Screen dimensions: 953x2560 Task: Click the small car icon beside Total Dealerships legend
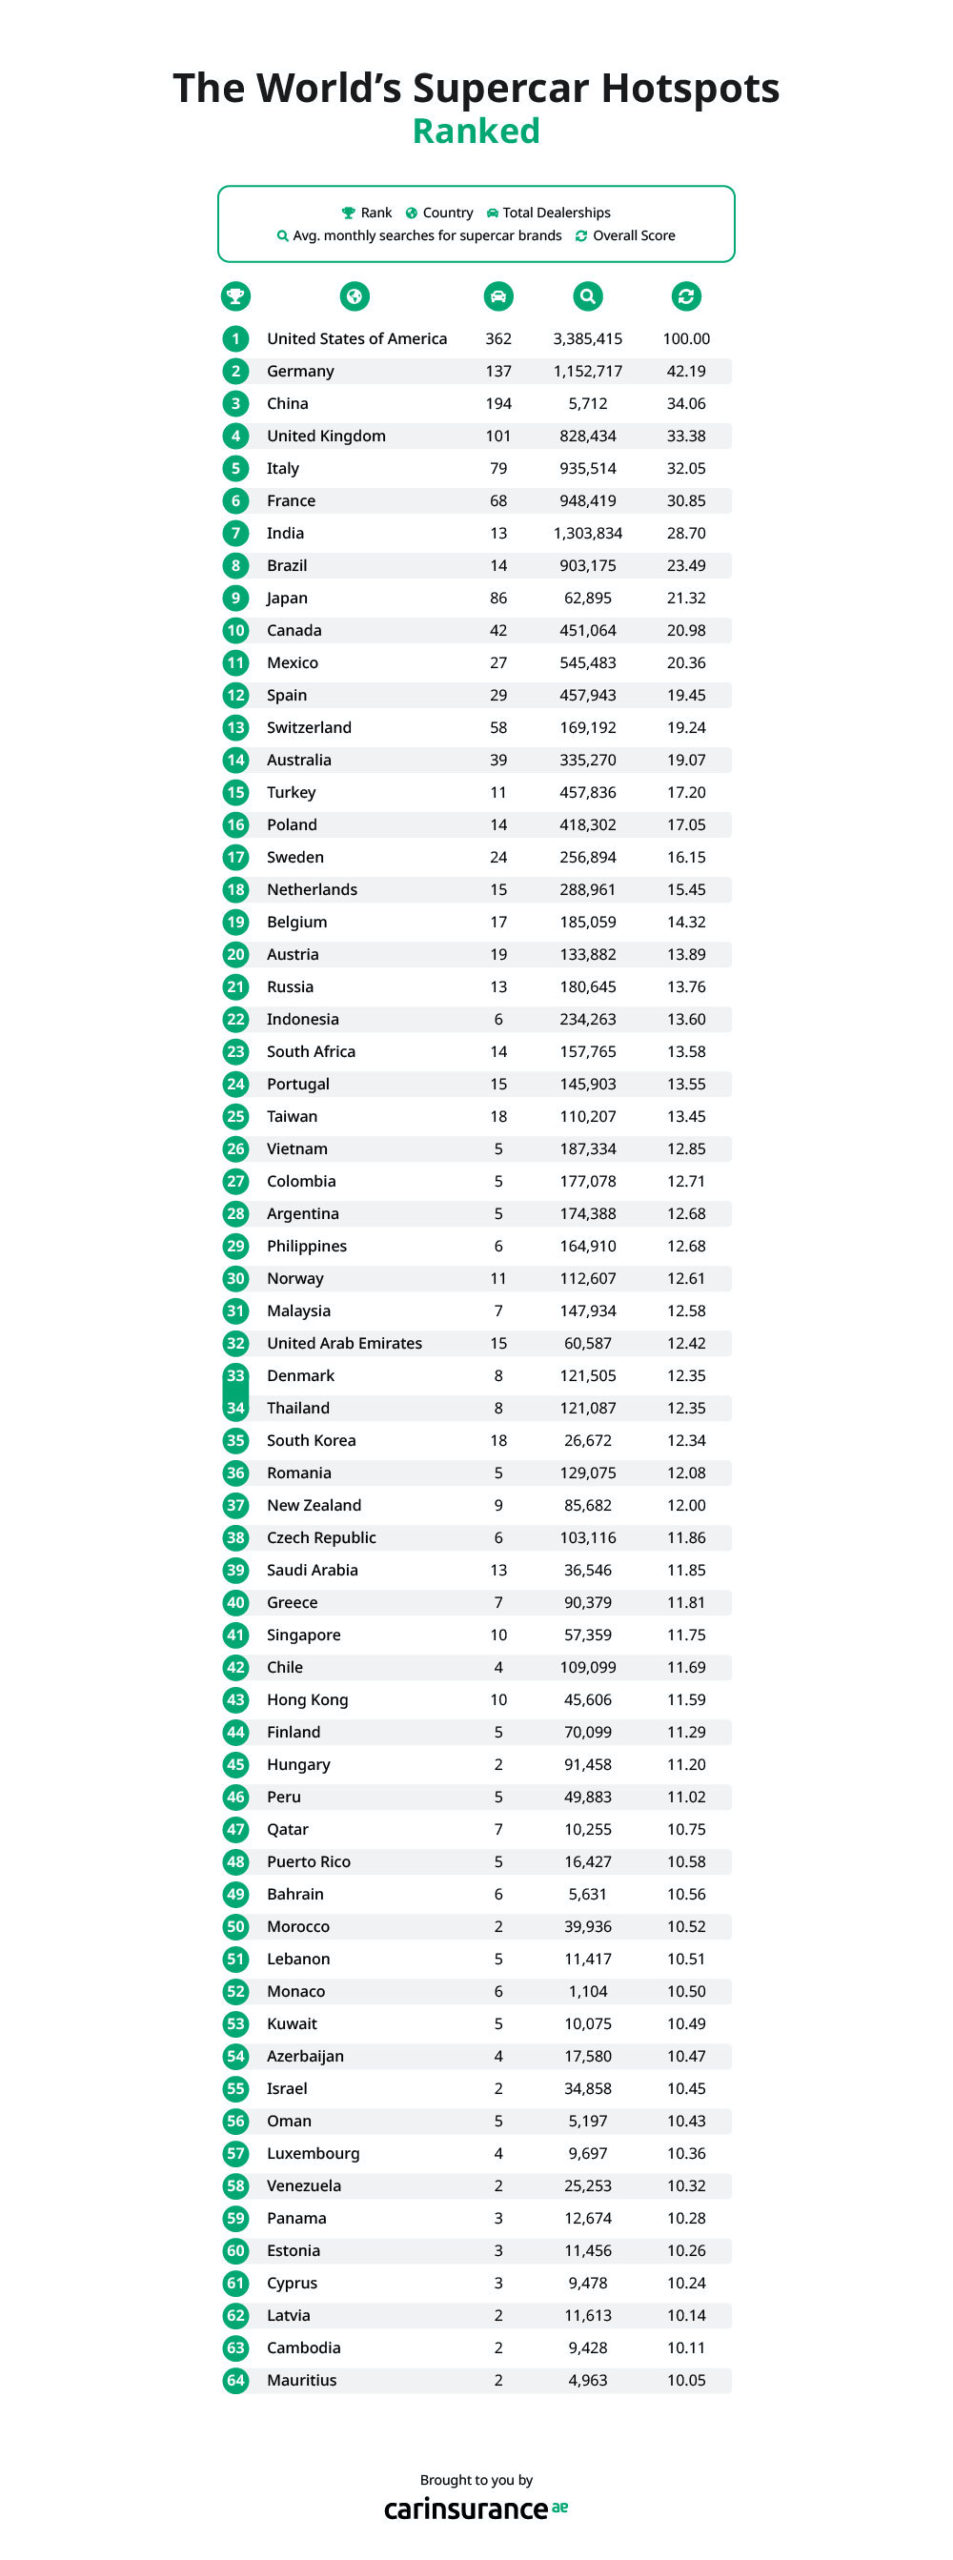coord(492,213)
